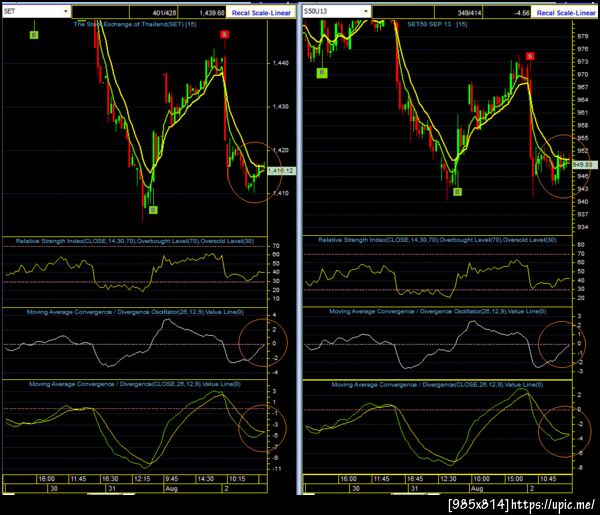Select the MACD Oscillator title on SET50 chart

pyautogui.click(x=438, y=311)
